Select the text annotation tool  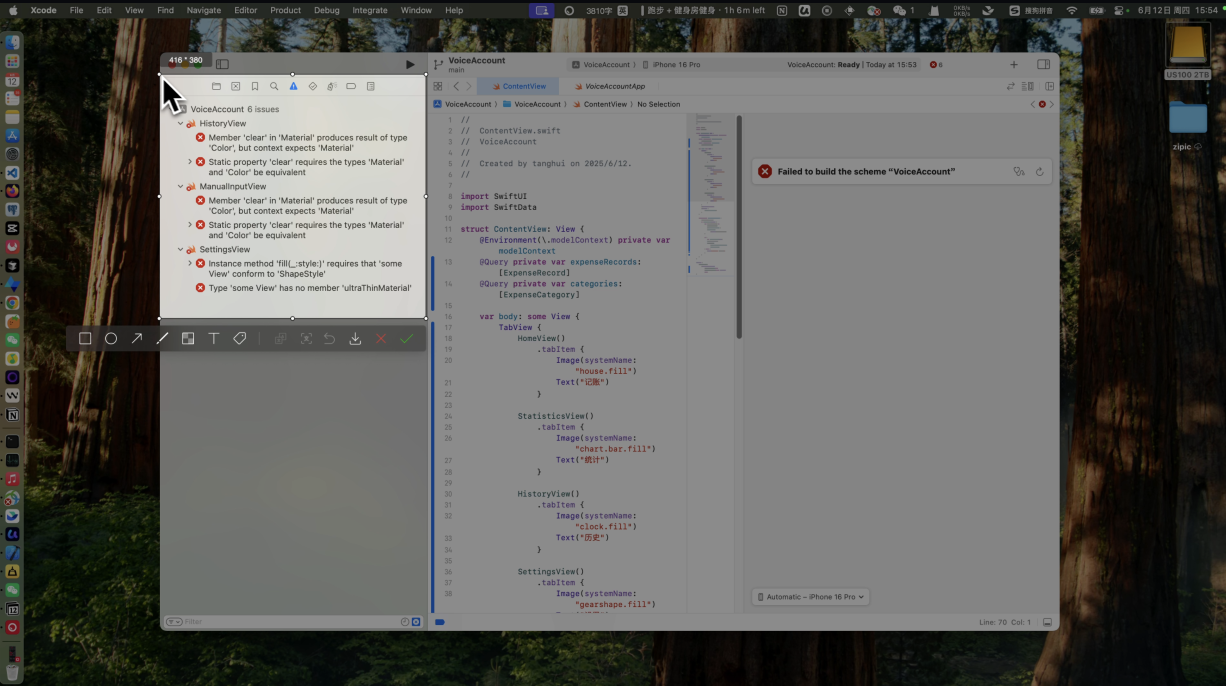[214, 339]
